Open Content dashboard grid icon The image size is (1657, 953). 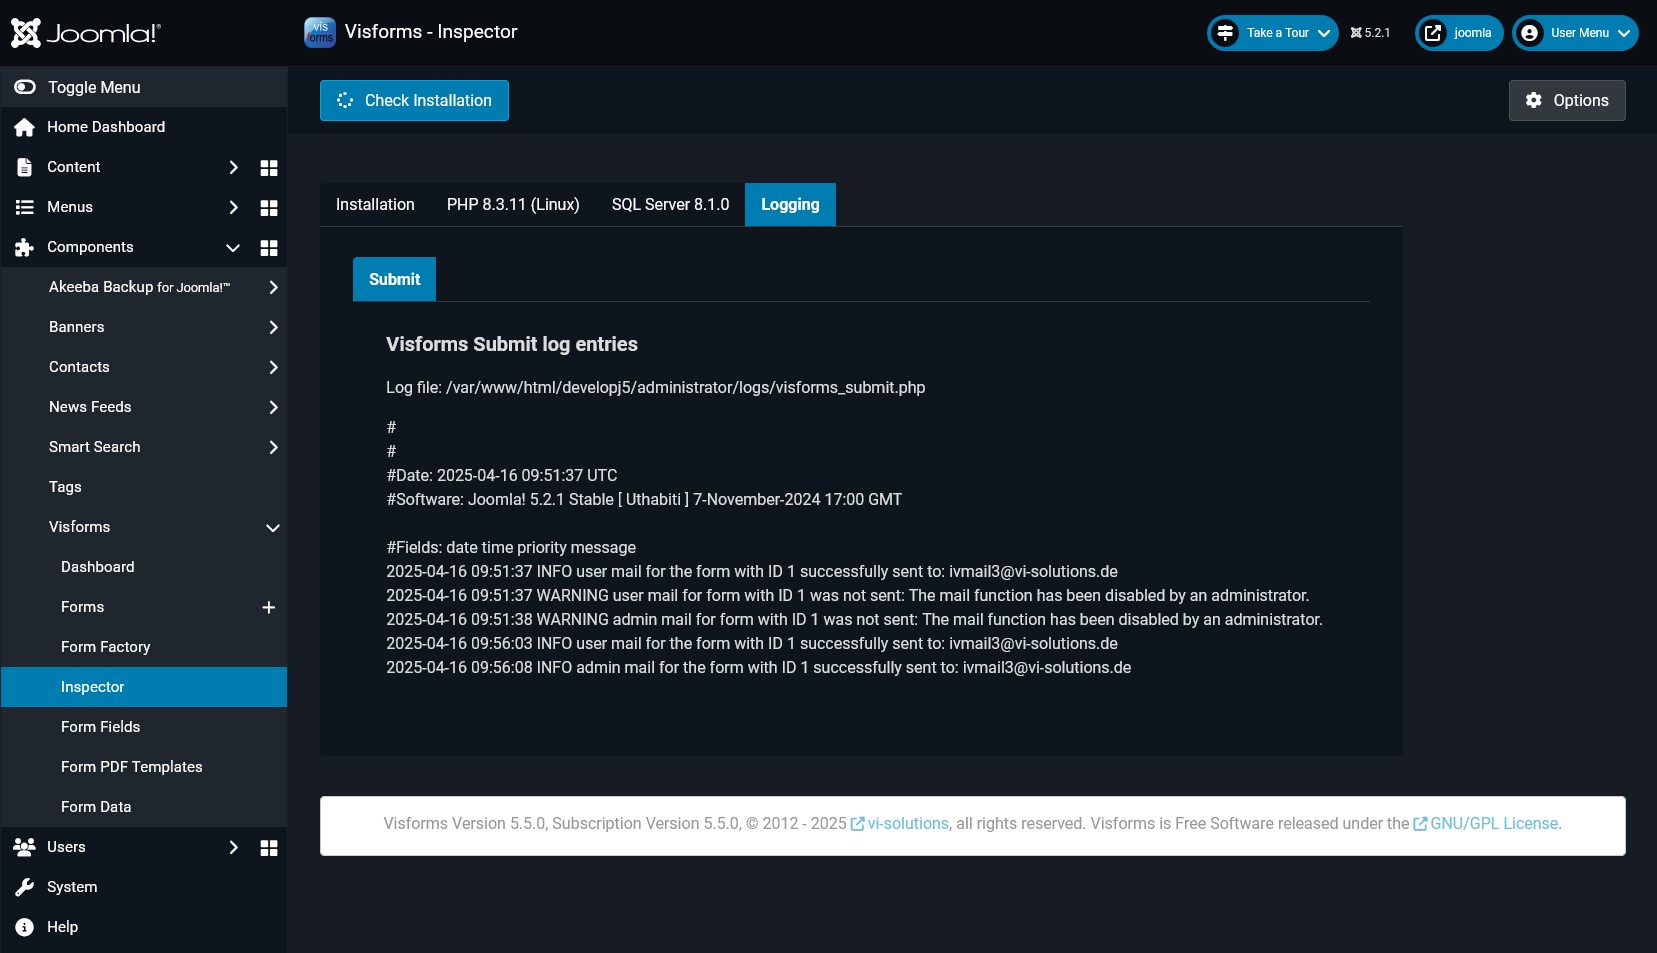(269, 168)
